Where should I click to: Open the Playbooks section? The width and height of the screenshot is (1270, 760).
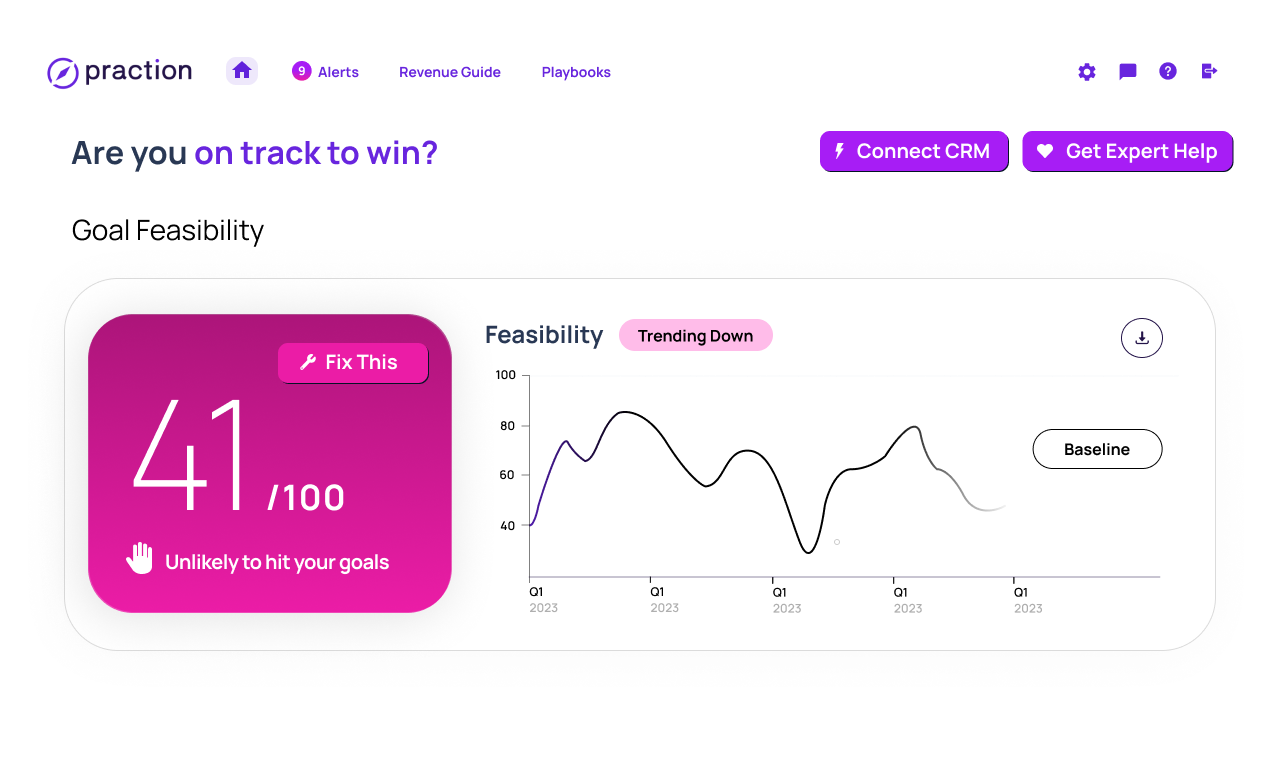coord(576,72)
